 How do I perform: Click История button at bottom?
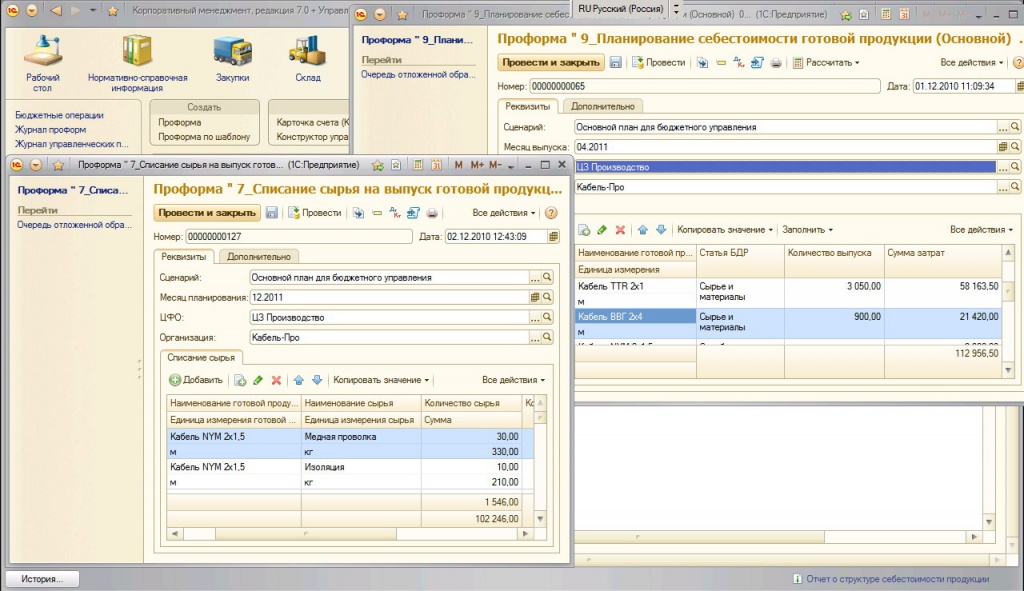[x=42, y=579]
